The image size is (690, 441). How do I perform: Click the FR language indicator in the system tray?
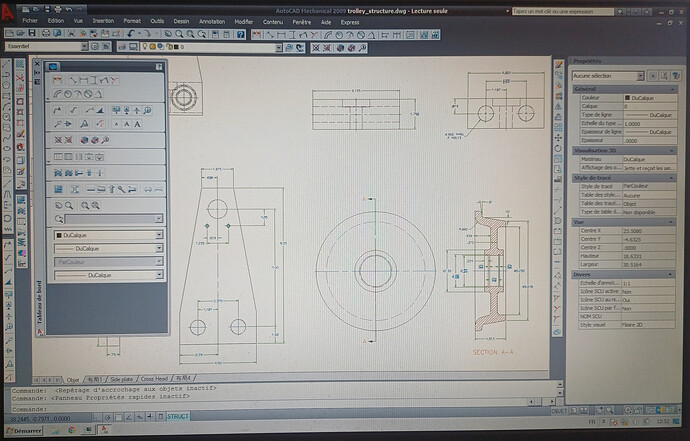(592, 422)
